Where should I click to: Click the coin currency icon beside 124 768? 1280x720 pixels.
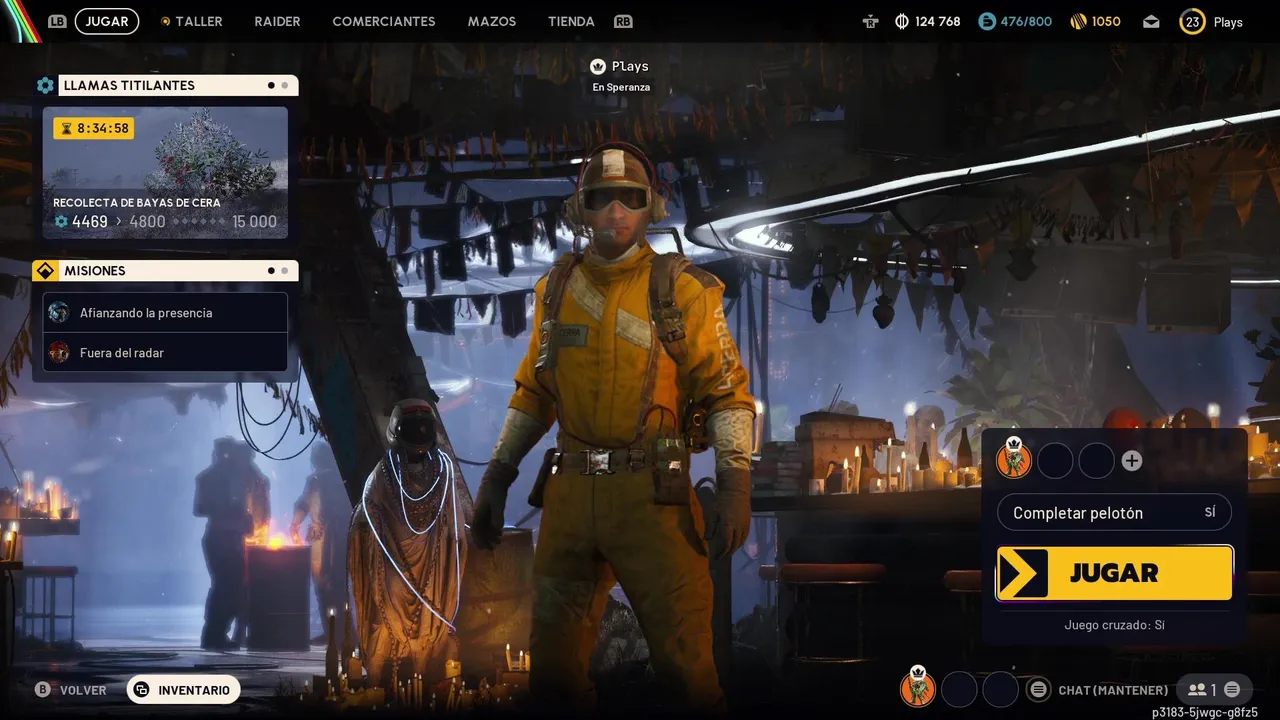coord(902,21)
